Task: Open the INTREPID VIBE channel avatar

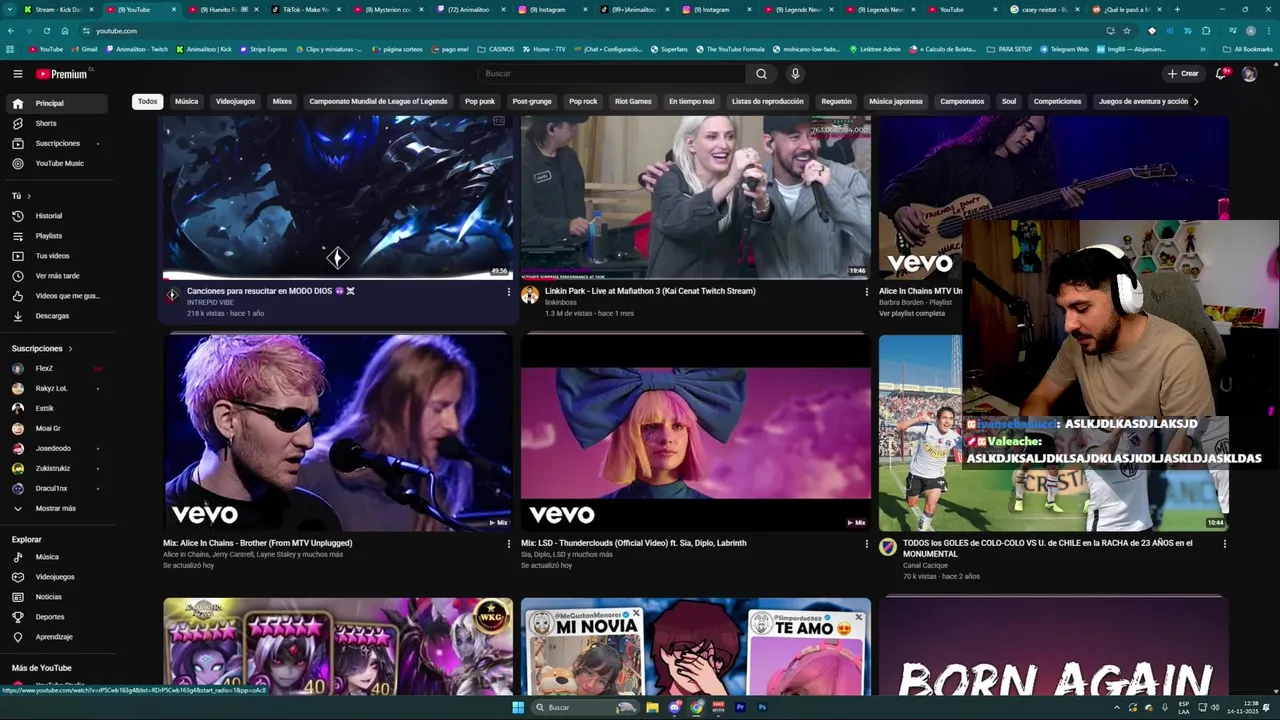Action: point(172,295)
